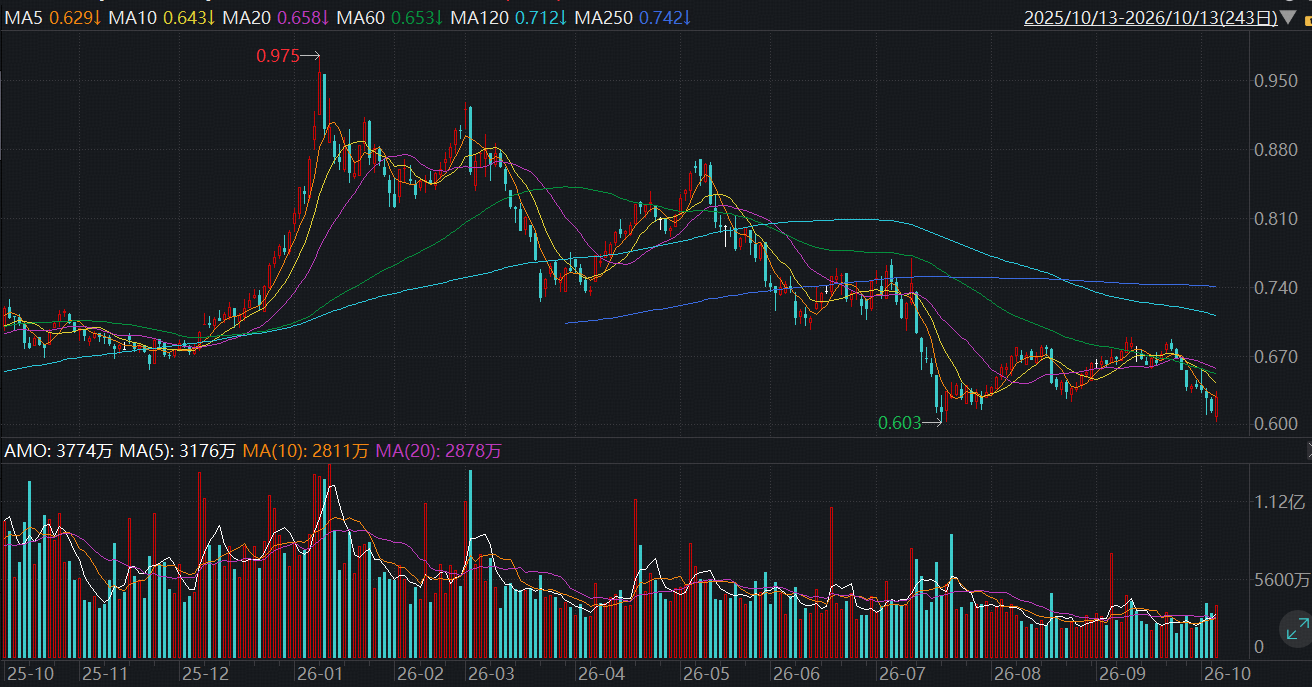1312x687 pixels.
Task: Click the 26-03 date axis label
Action: (x=490, y=674)
